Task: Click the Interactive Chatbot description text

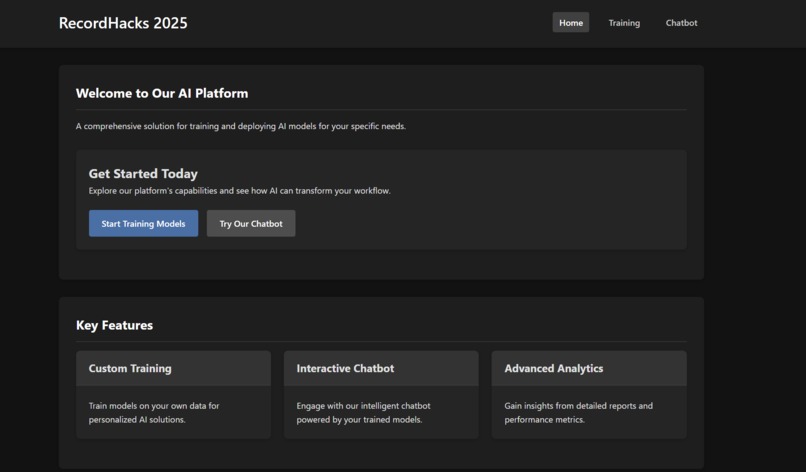Action: (363, 413)
